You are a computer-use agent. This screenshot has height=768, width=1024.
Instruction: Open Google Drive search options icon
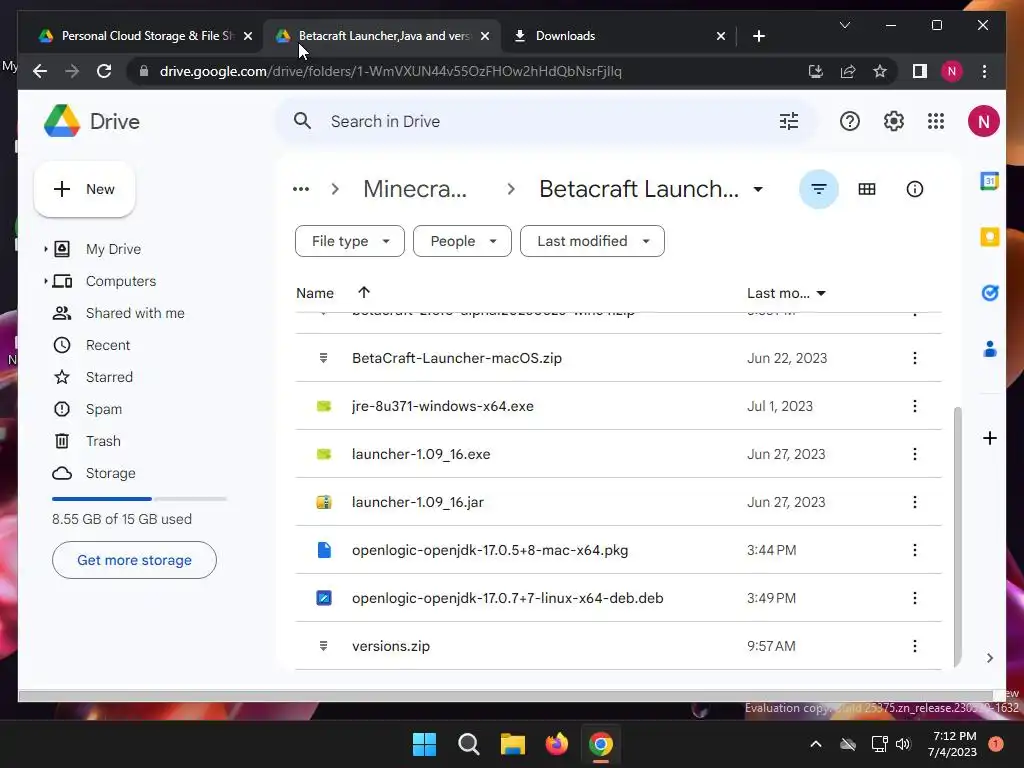(x=789, y=121)
